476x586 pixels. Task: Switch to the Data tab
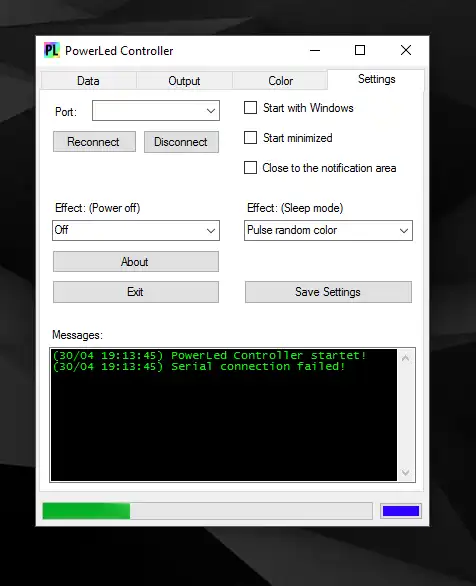(89, 81)
